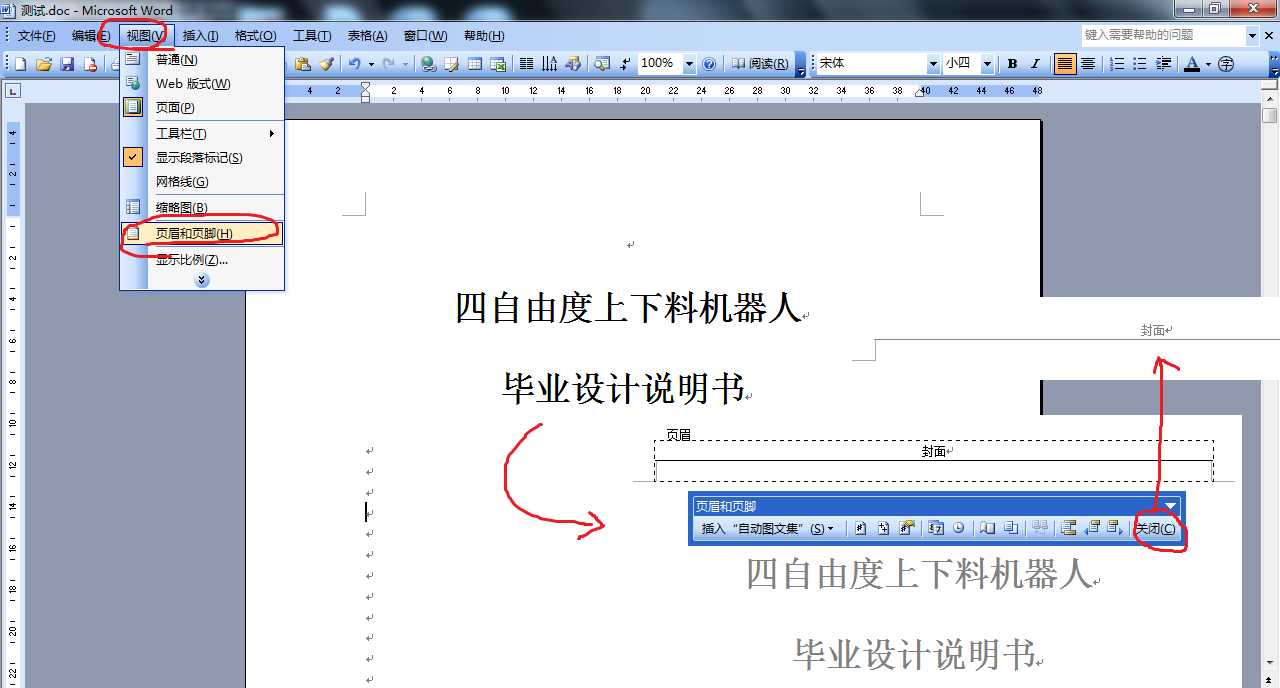Toggle show/hide document text icon
The width and height of the screenshot is (1280, 688).
click(1010, 528)
